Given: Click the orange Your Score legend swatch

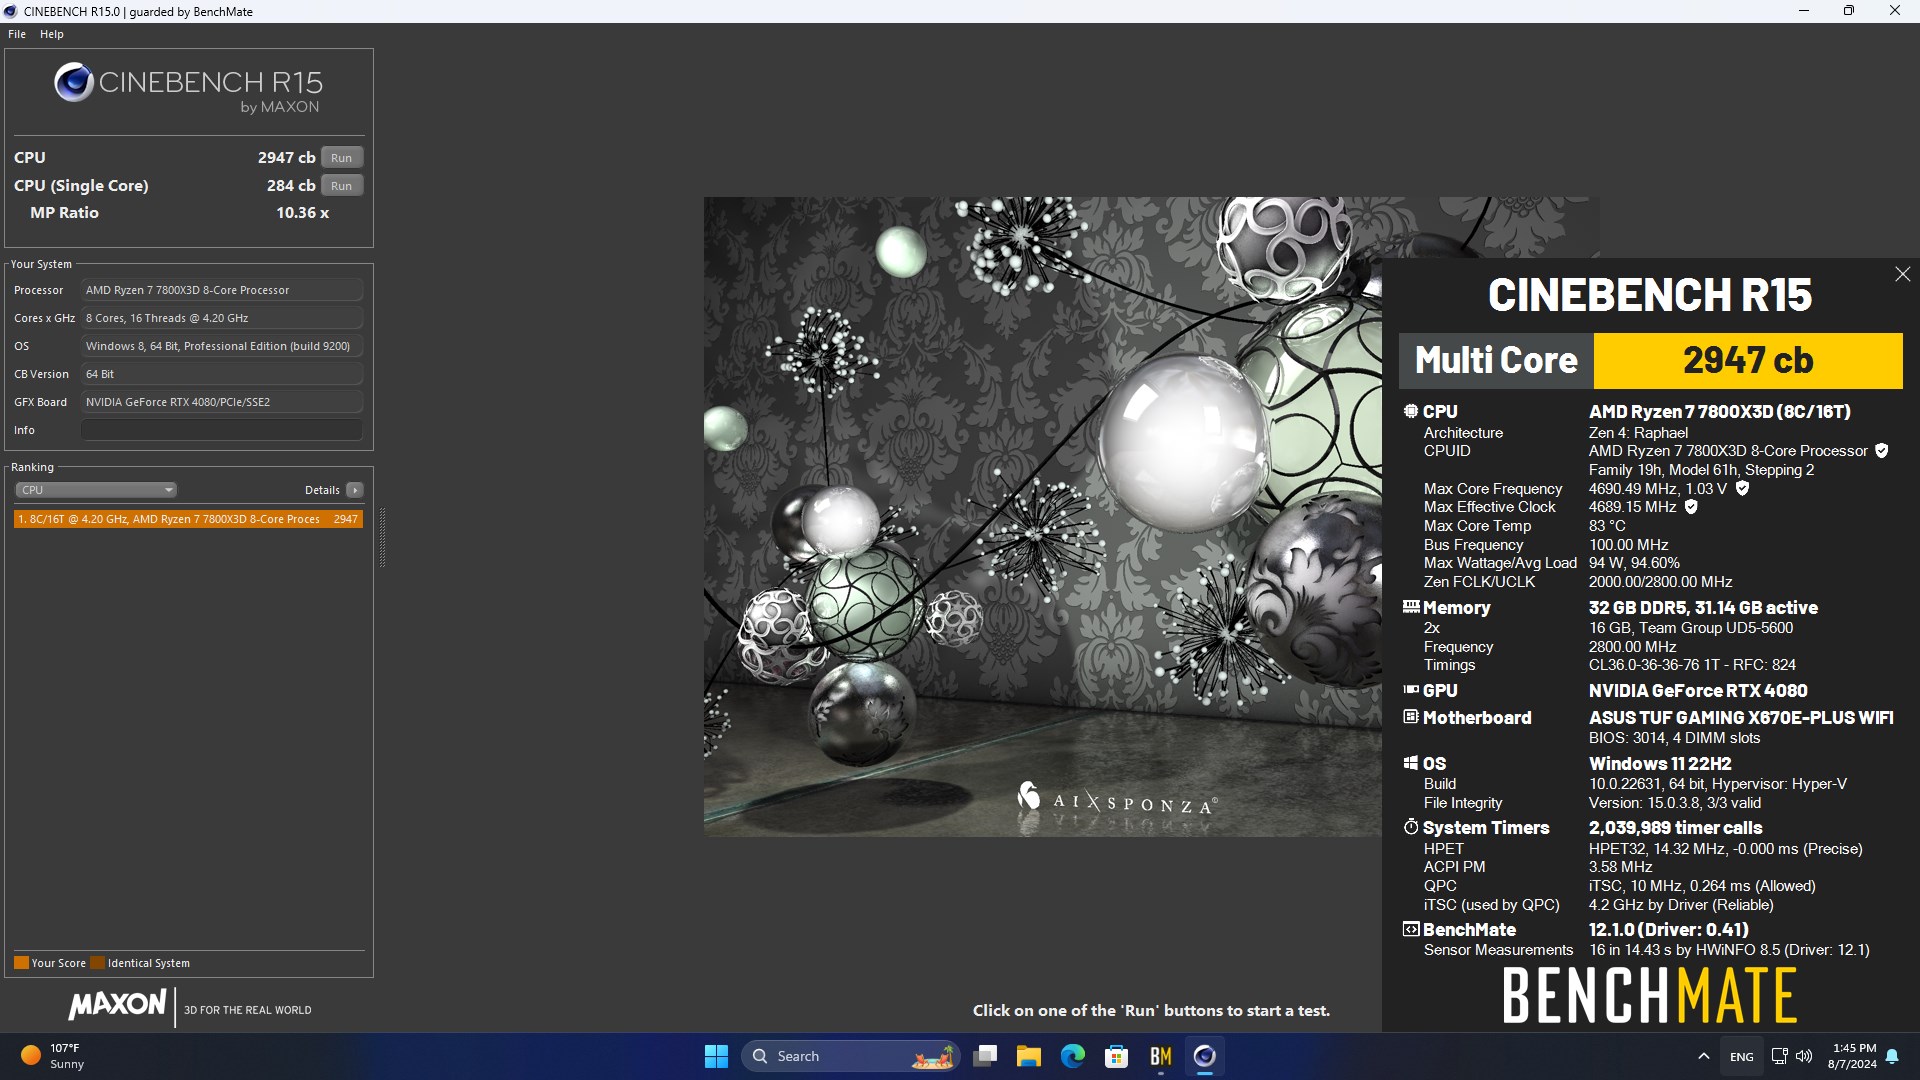Looking at the screenshot, I should coord(21,963).
